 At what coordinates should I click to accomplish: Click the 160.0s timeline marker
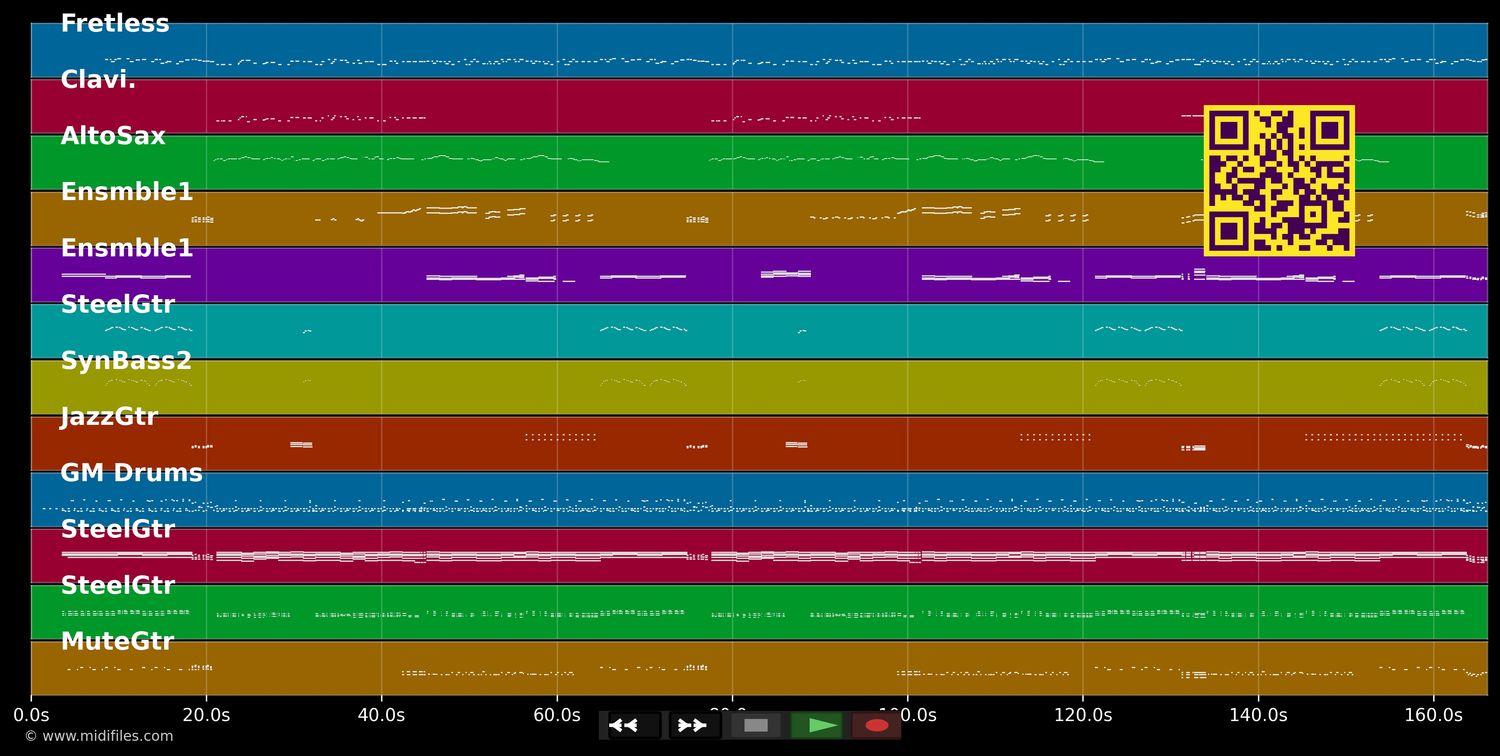point(1433,715)
